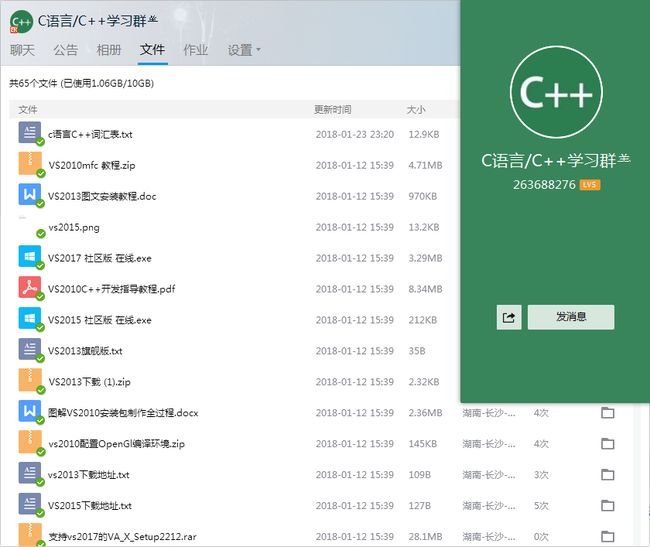Screen dimensions: 650x547
Task: Open folder icon for 支持vs2017的VA_X_Setup2212.rar row
Action: [608, 537]
